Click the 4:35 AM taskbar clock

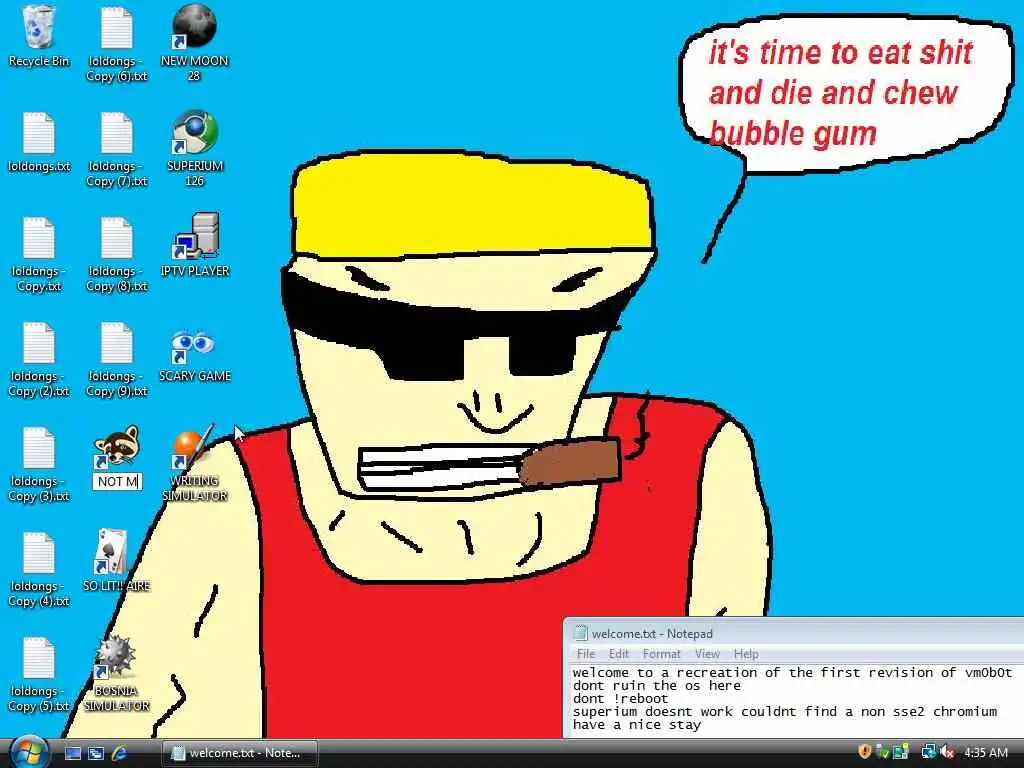tap(985, 752)
